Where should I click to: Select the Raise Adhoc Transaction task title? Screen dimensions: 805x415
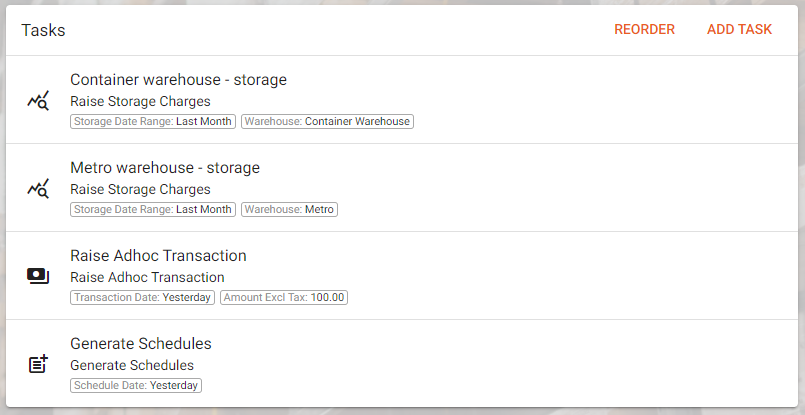[158, 256]
